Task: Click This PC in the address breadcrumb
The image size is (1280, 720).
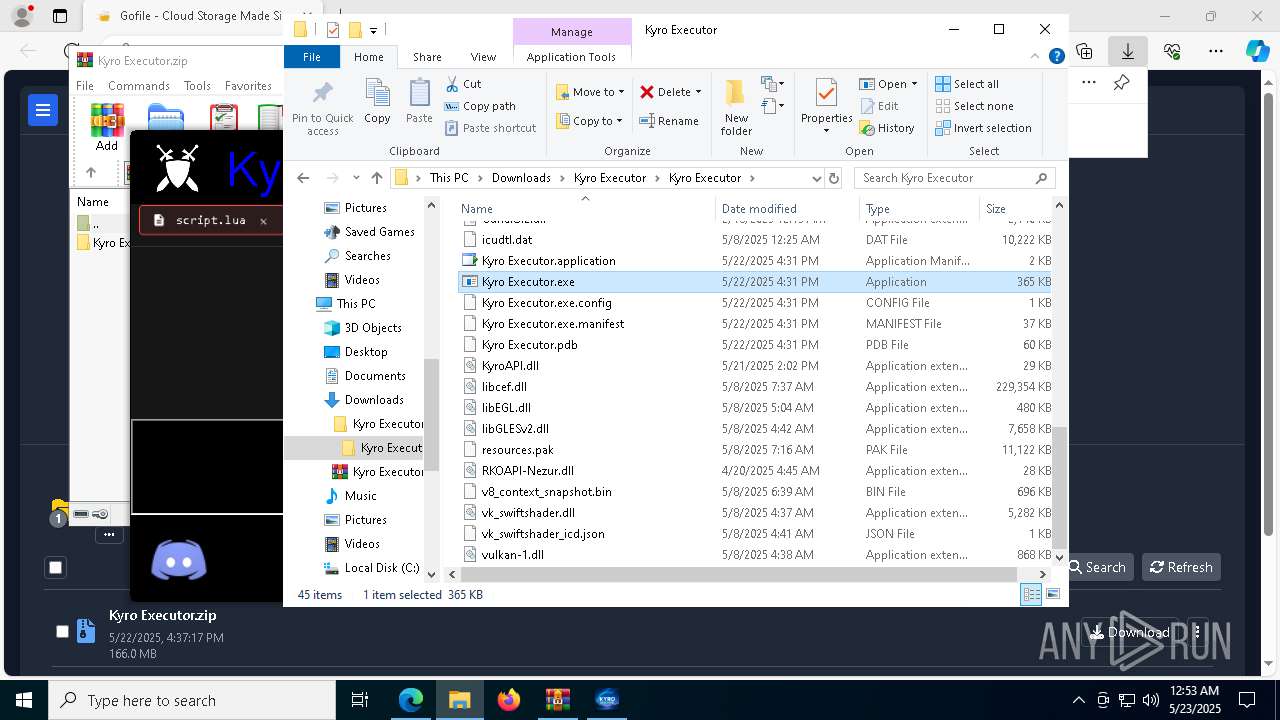Action: point(449,178)
